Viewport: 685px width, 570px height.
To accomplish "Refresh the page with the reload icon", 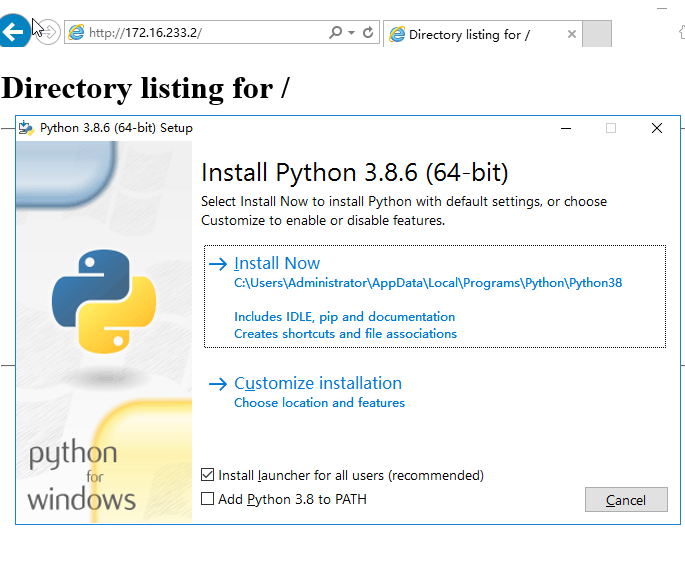I will click(368, 33).
